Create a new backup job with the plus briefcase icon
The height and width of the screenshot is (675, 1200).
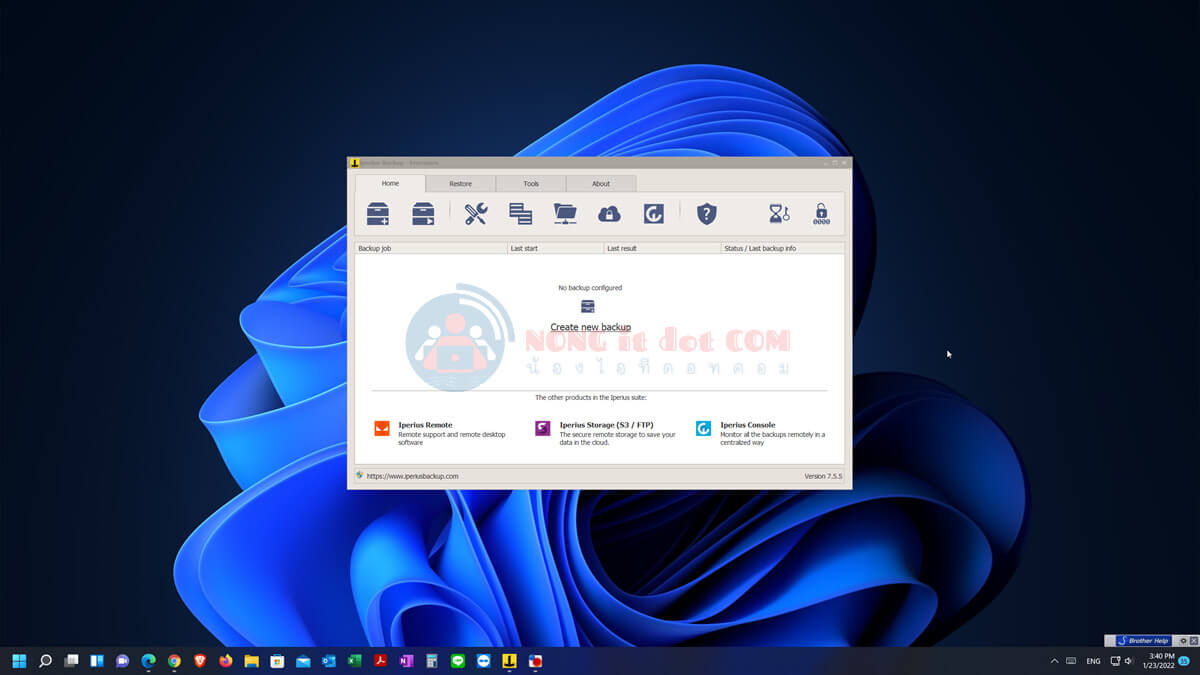tap(377, 212)
